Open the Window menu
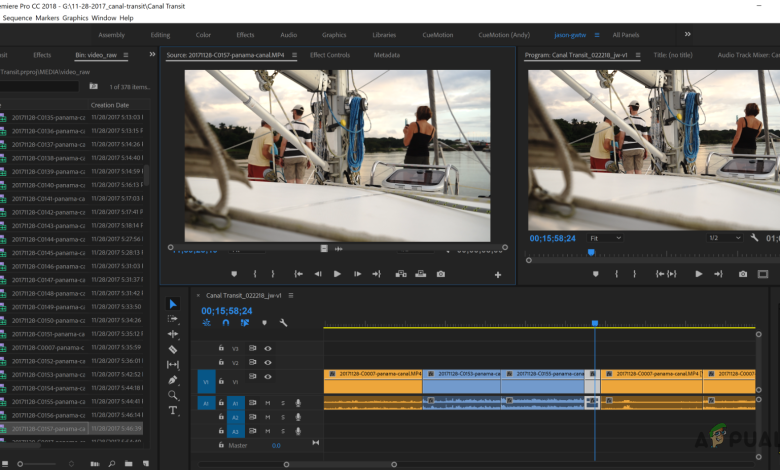The height and width of the screenshot is (470, 780). pos(103,17)
